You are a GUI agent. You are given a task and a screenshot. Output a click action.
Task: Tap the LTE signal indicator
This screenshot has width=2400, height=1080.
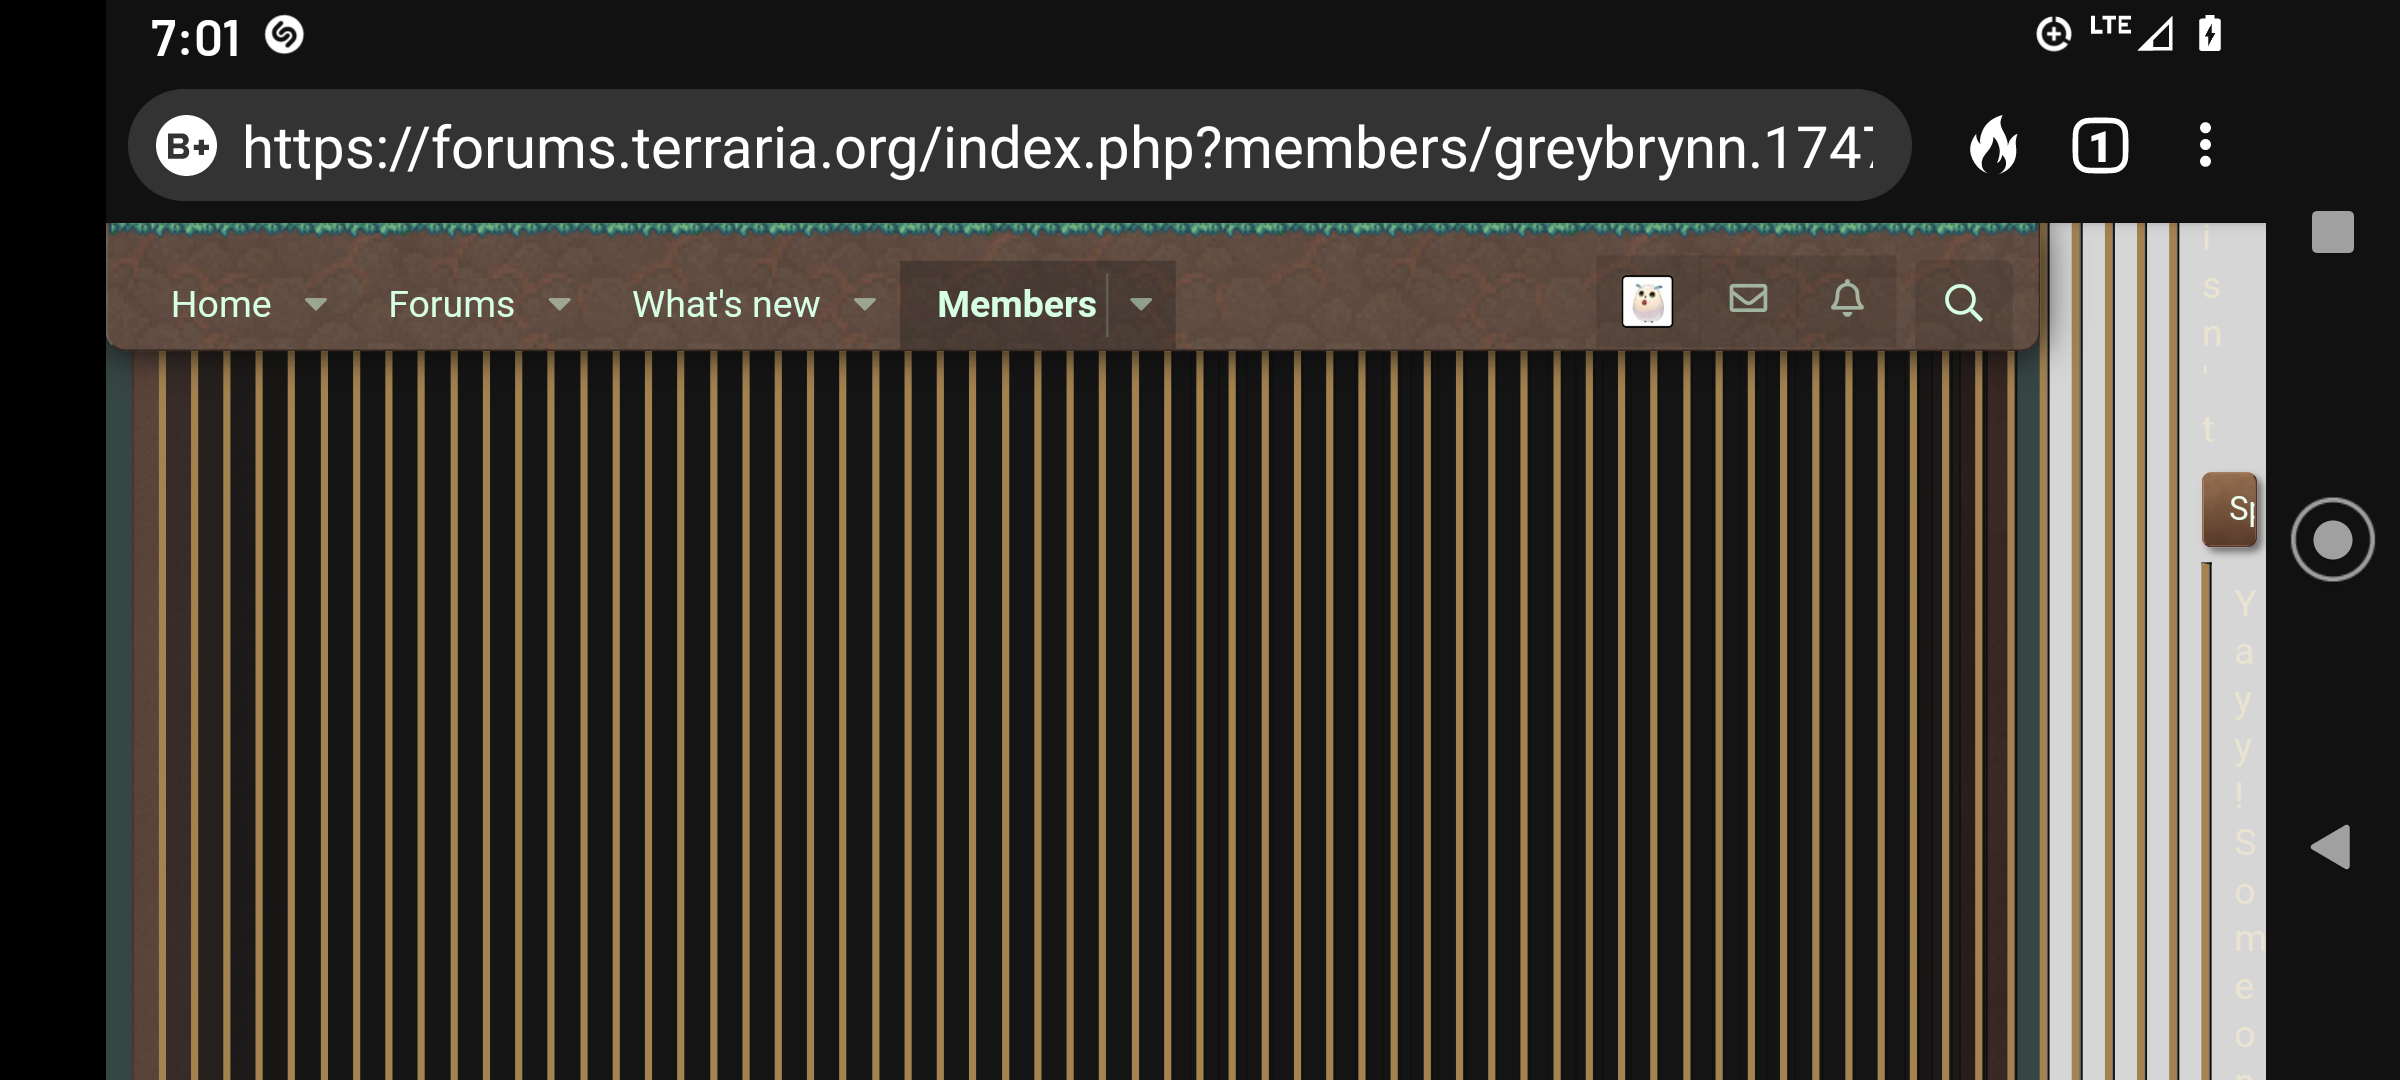[2131, 32]
